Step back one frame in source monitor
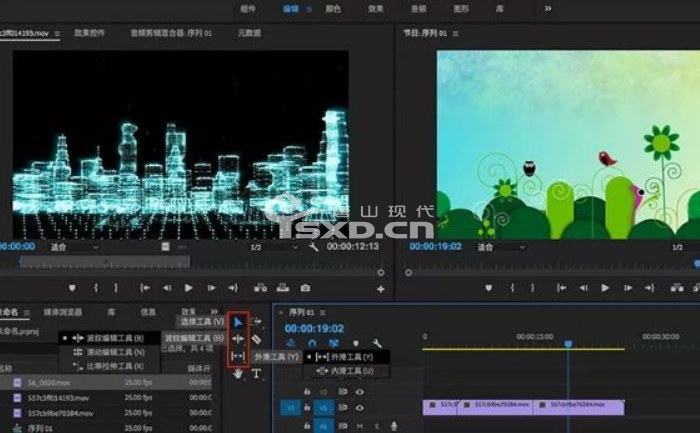 (x=167, y=288)
